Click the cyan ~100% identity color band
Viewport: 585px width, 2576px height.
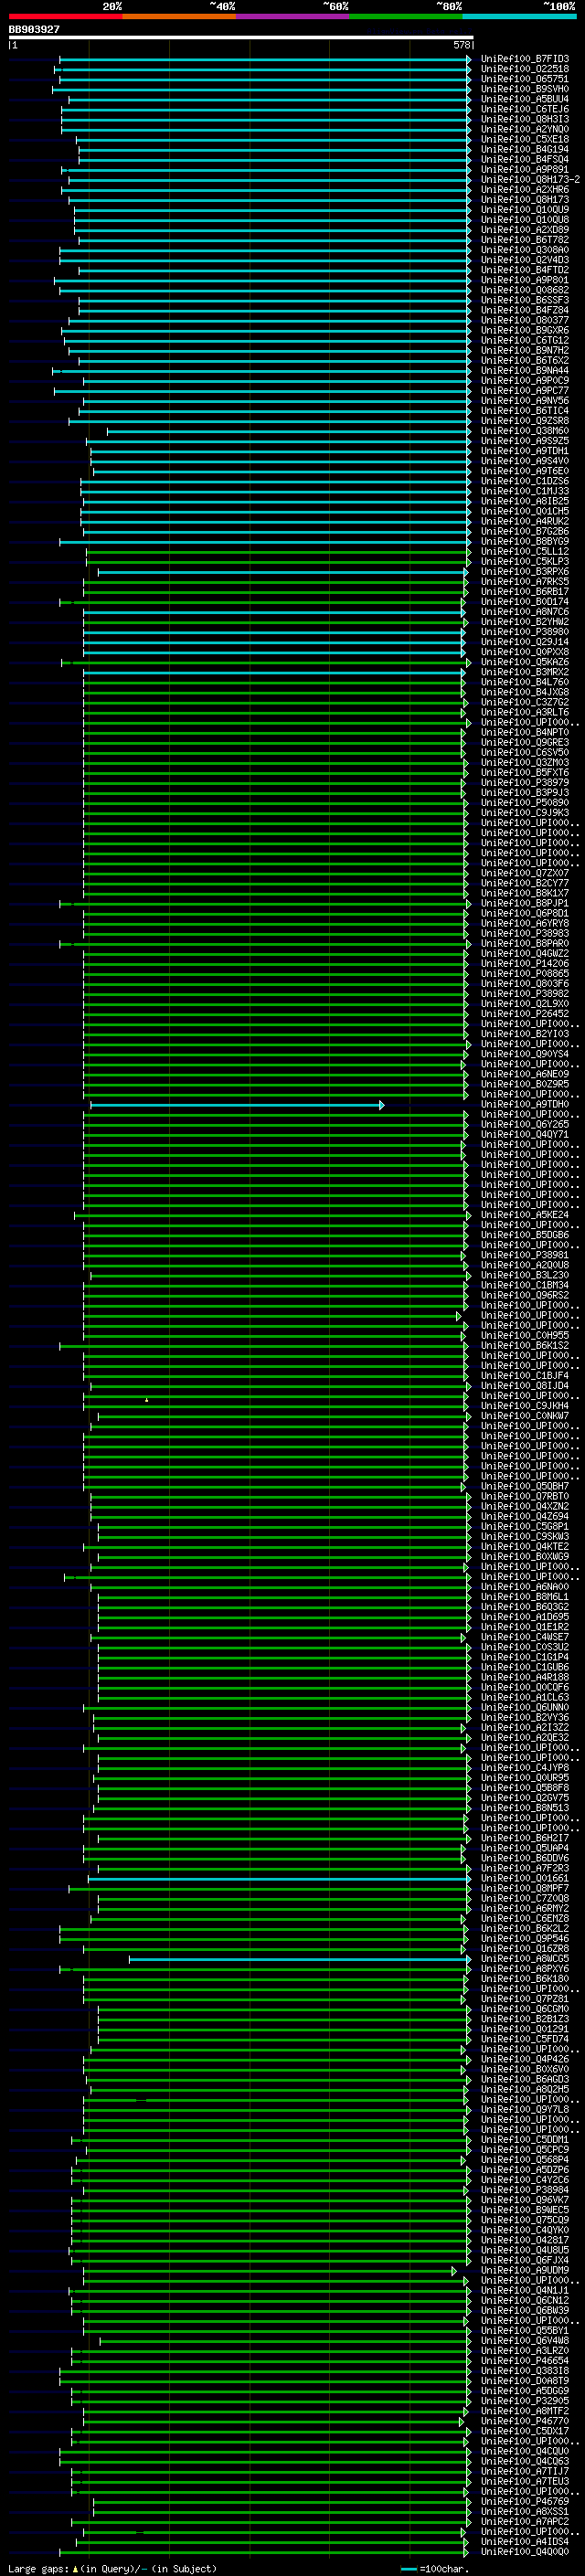pyautogui.click(x=520, y=16)
